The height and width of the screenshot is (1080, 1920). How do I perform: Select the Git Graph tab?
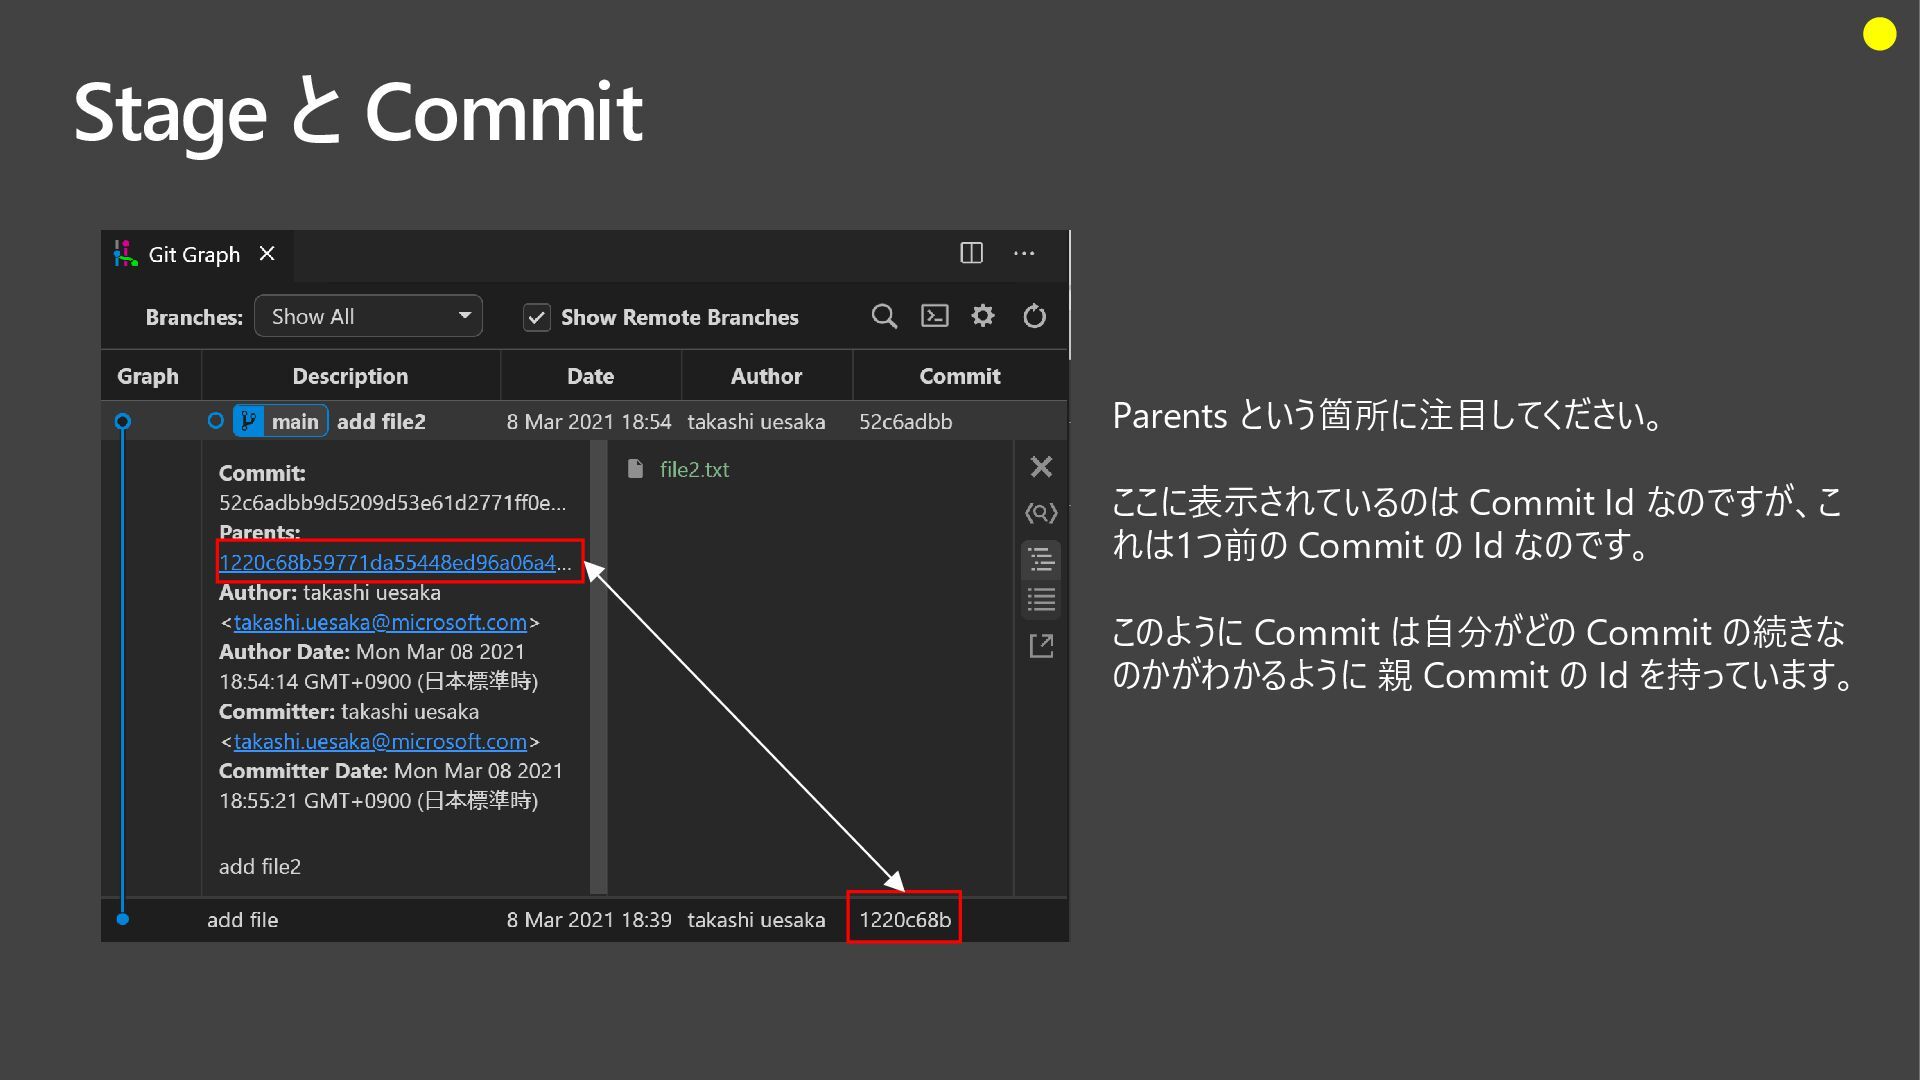click(193, 255)
